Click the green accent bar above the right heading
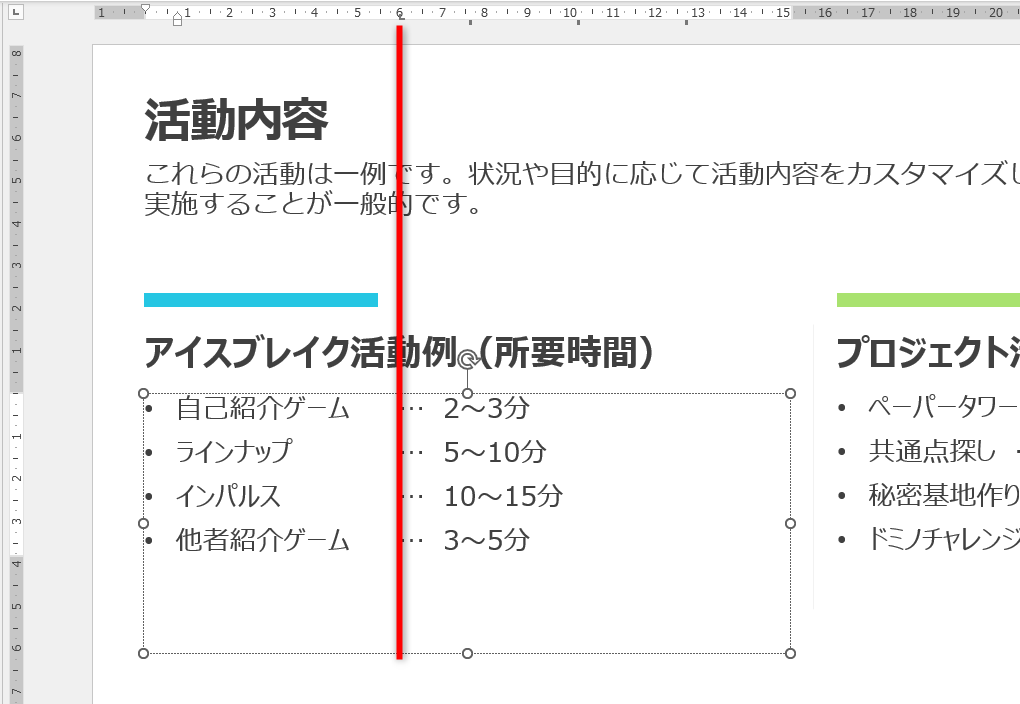1020x704 pixels. [928, 298]
